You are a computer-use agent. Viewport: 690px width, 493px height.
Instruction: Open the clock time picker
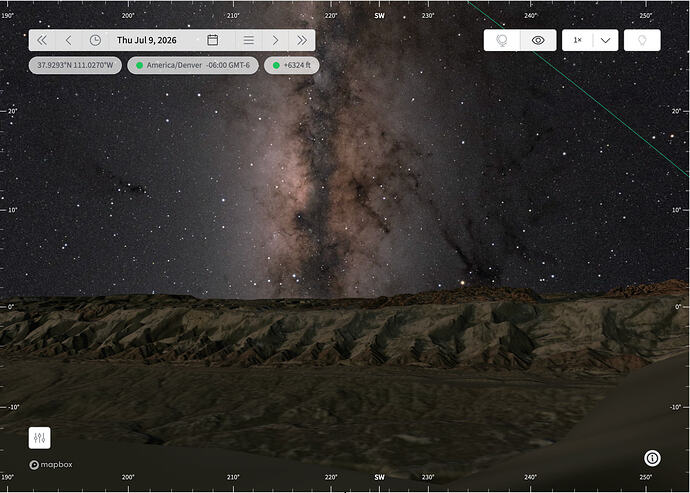coord(95,40)
